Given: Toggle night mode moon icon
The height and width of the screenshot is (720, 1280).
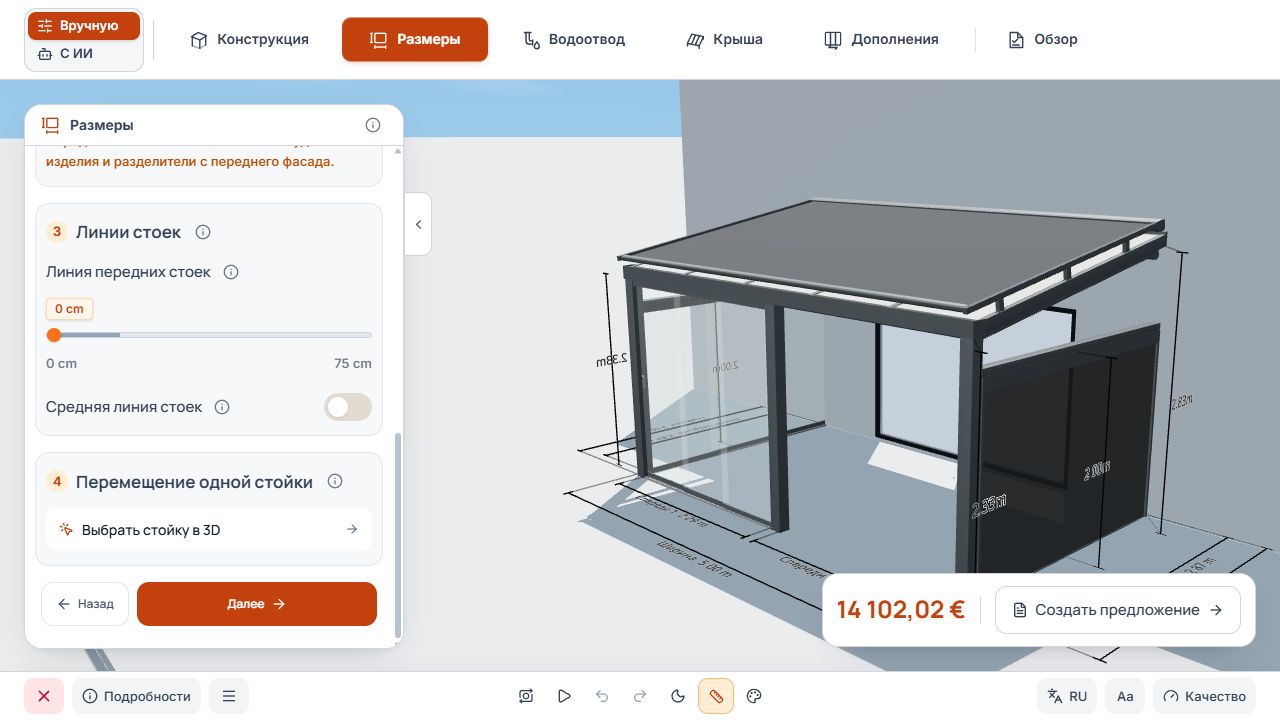Looking at the screenshot, I should click(x=677, y=696).
